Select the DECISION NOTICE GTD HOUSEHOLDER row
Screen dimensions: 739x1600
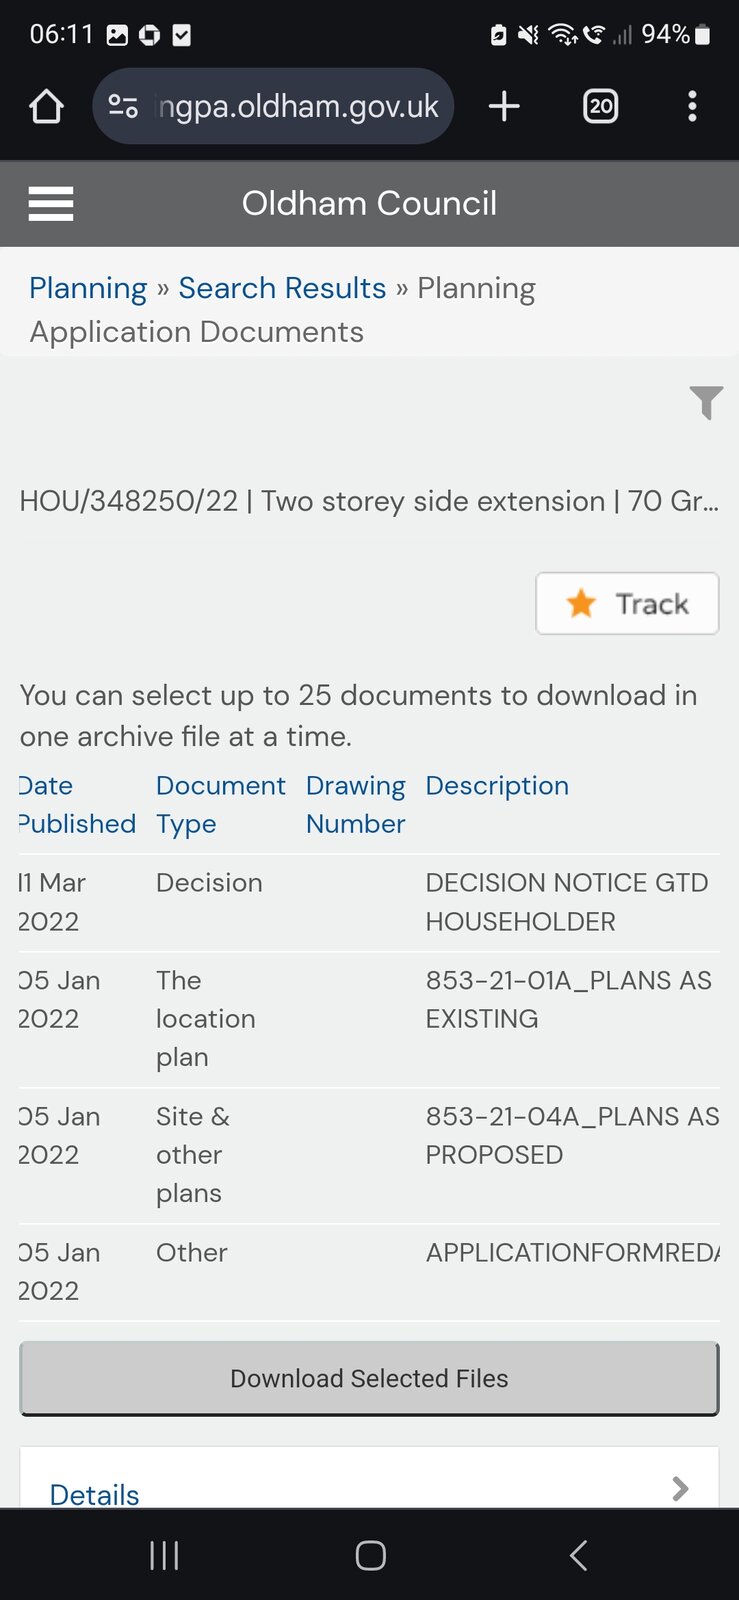pyautogui.click(x=566, y=901)
